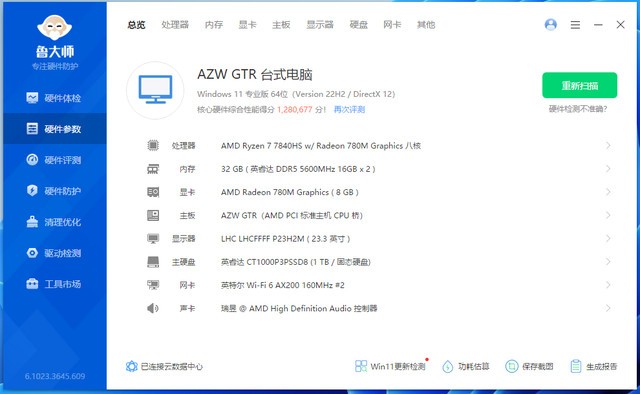Click AMD Ryzen 7 7840HS processor text
This screenshot has width=640, height=394.
pyautogui.click(x=321, y=146)
